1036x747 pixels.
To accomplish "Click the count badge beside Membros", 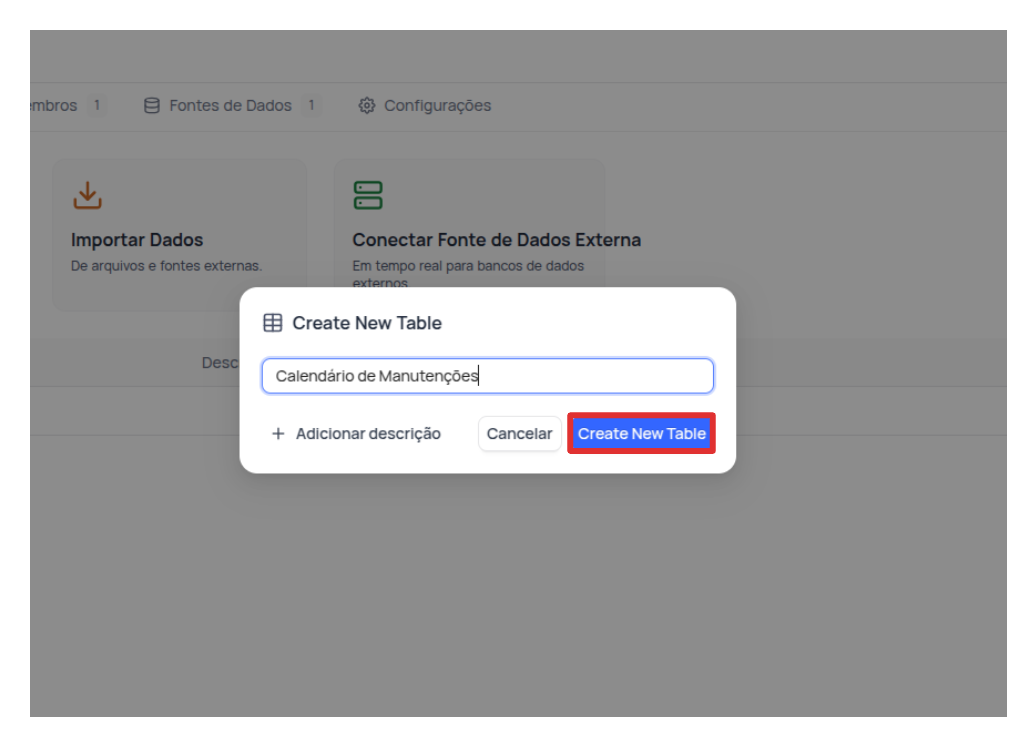I will point(96,105).
